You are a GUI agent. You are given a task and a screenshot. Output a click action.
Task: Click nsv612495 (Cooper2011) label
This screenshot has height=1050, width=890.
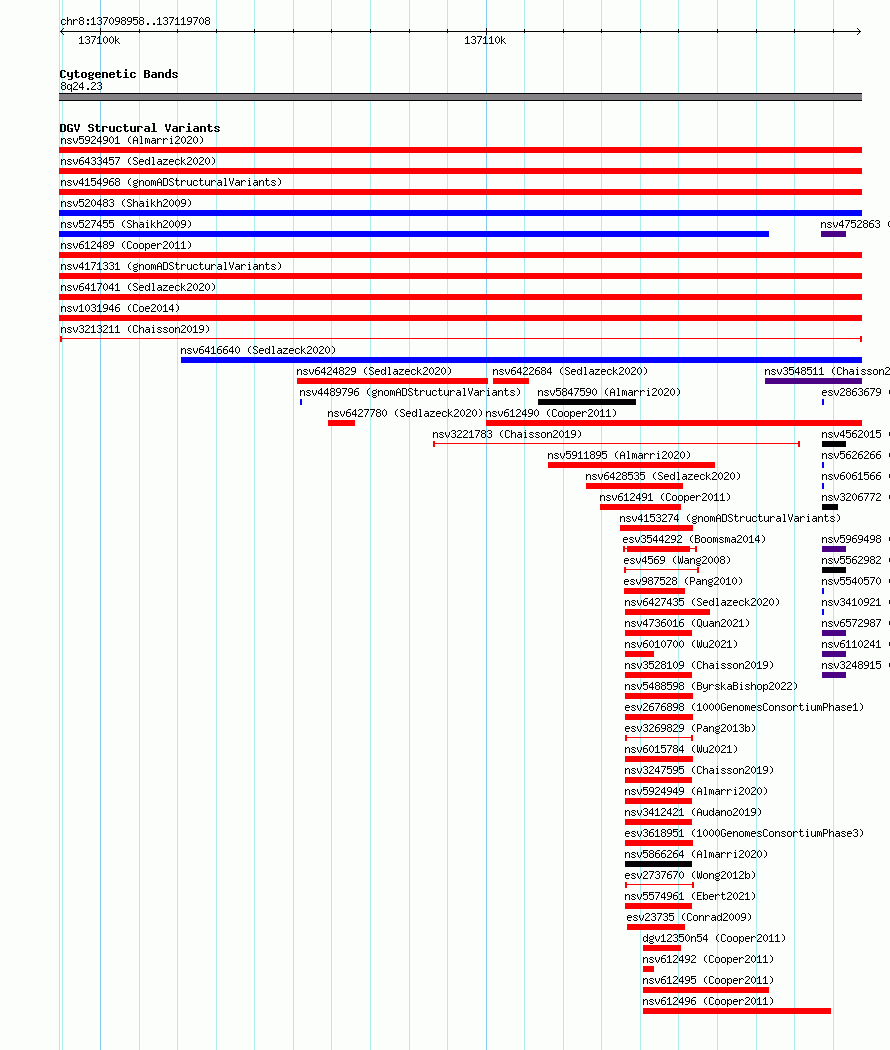[x=708, y=980]
